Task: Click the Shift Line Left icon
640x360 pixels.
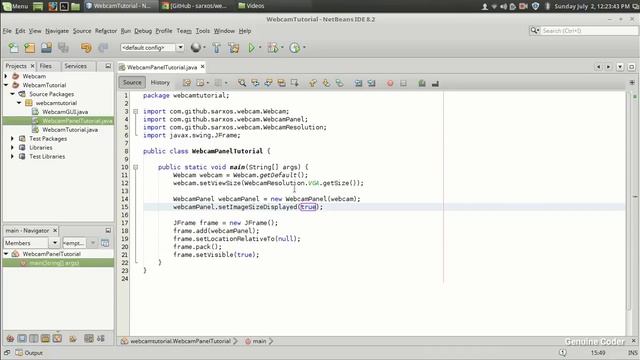Action: coord(358,83)
